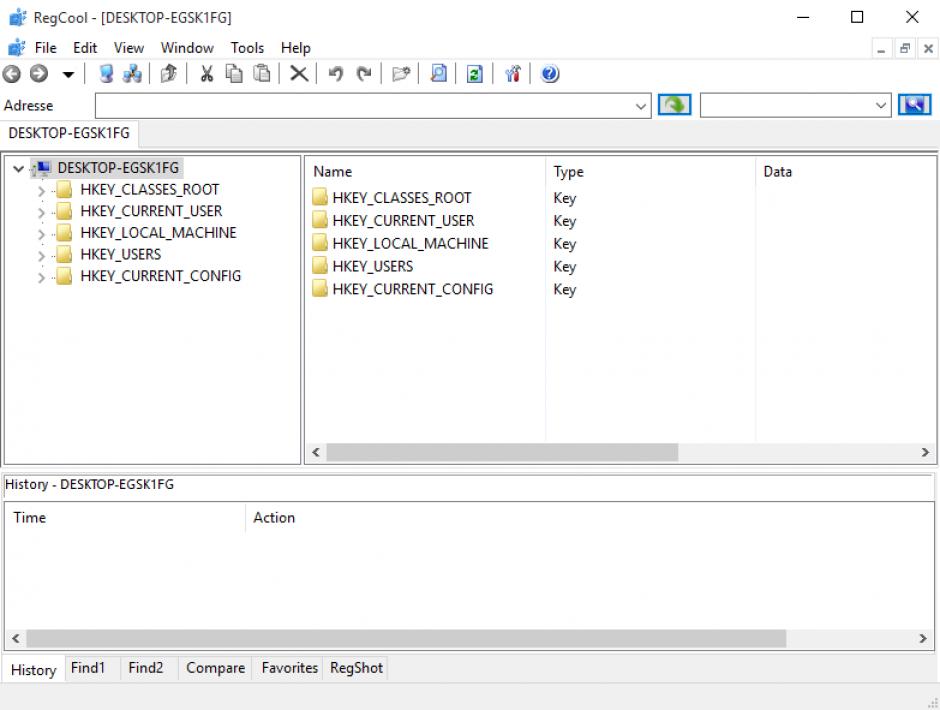Click the green Go address button
This screenshot has width=940, height=710.
[x=674, y=105]
